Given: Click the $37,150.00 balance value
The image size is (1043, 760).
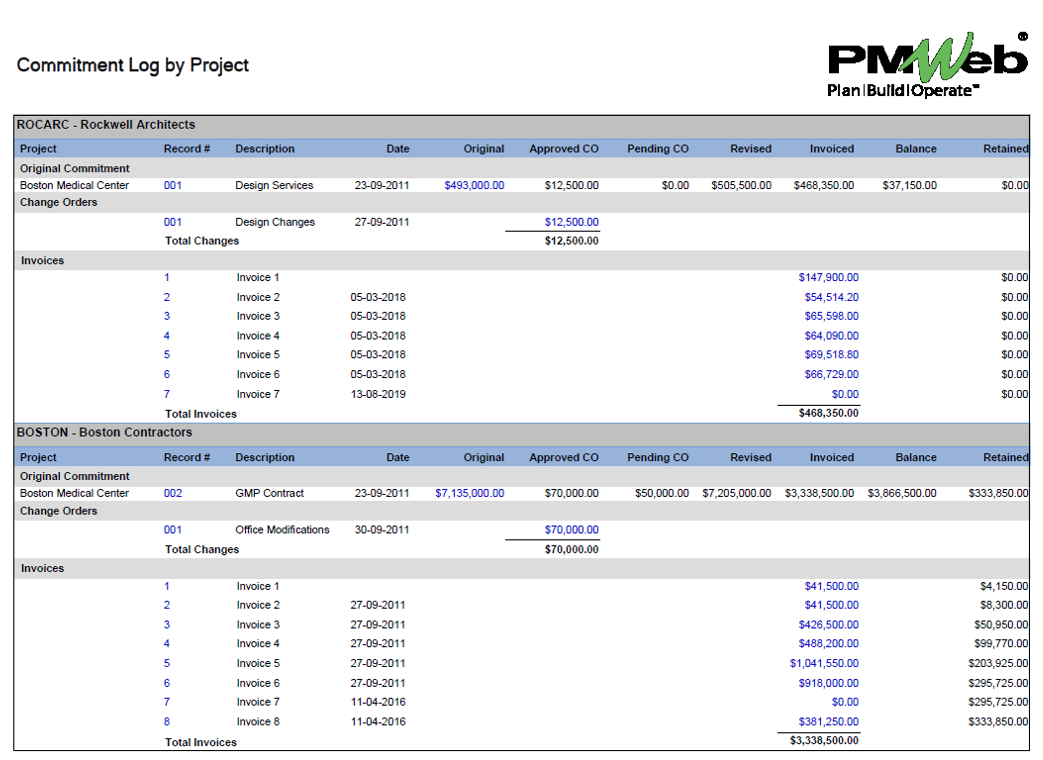Looking at the screenshot, I should pos(909,186).
